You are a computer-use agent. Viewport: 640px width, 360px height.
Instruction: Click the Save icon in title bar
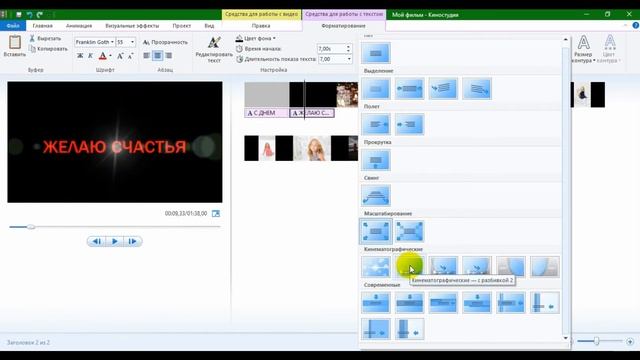click(18, 15)
